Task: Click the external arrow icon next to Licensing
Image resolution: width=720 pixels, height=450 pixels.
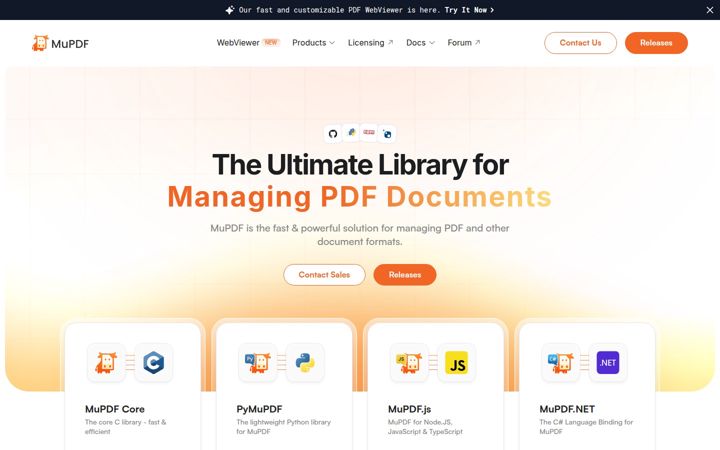Action: coord(390,42)
